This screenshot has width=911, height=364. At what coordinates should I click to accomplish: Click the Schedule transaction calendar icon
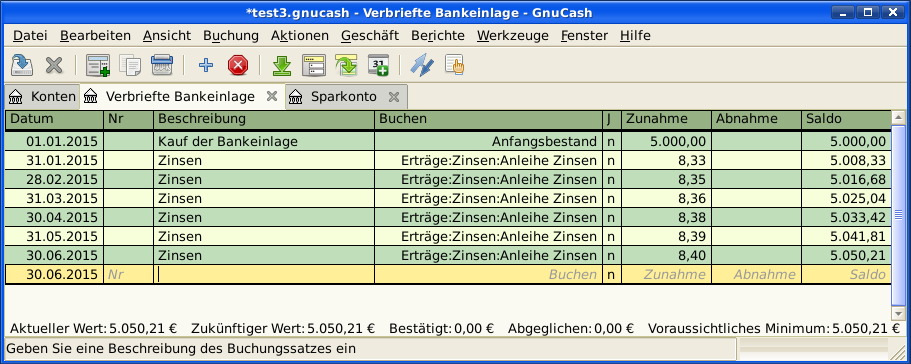pos(378,65)
